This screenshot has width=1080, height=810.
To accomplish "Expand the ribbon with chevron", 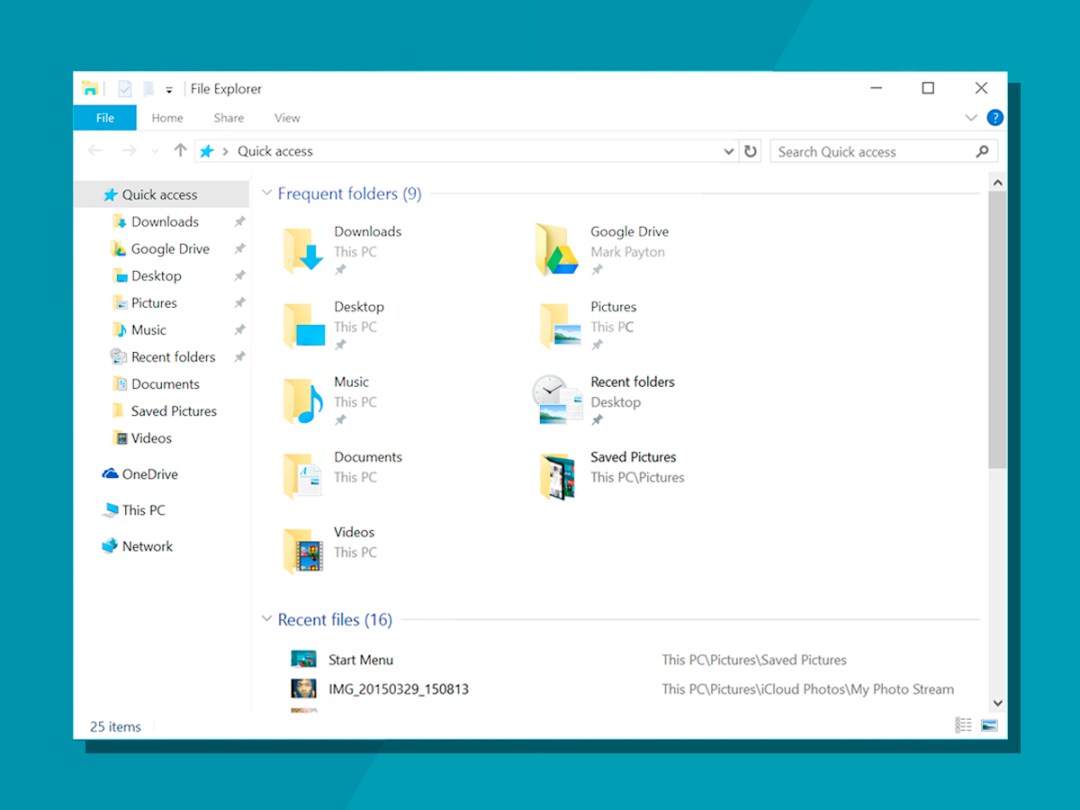I will (x=970, y=118).
